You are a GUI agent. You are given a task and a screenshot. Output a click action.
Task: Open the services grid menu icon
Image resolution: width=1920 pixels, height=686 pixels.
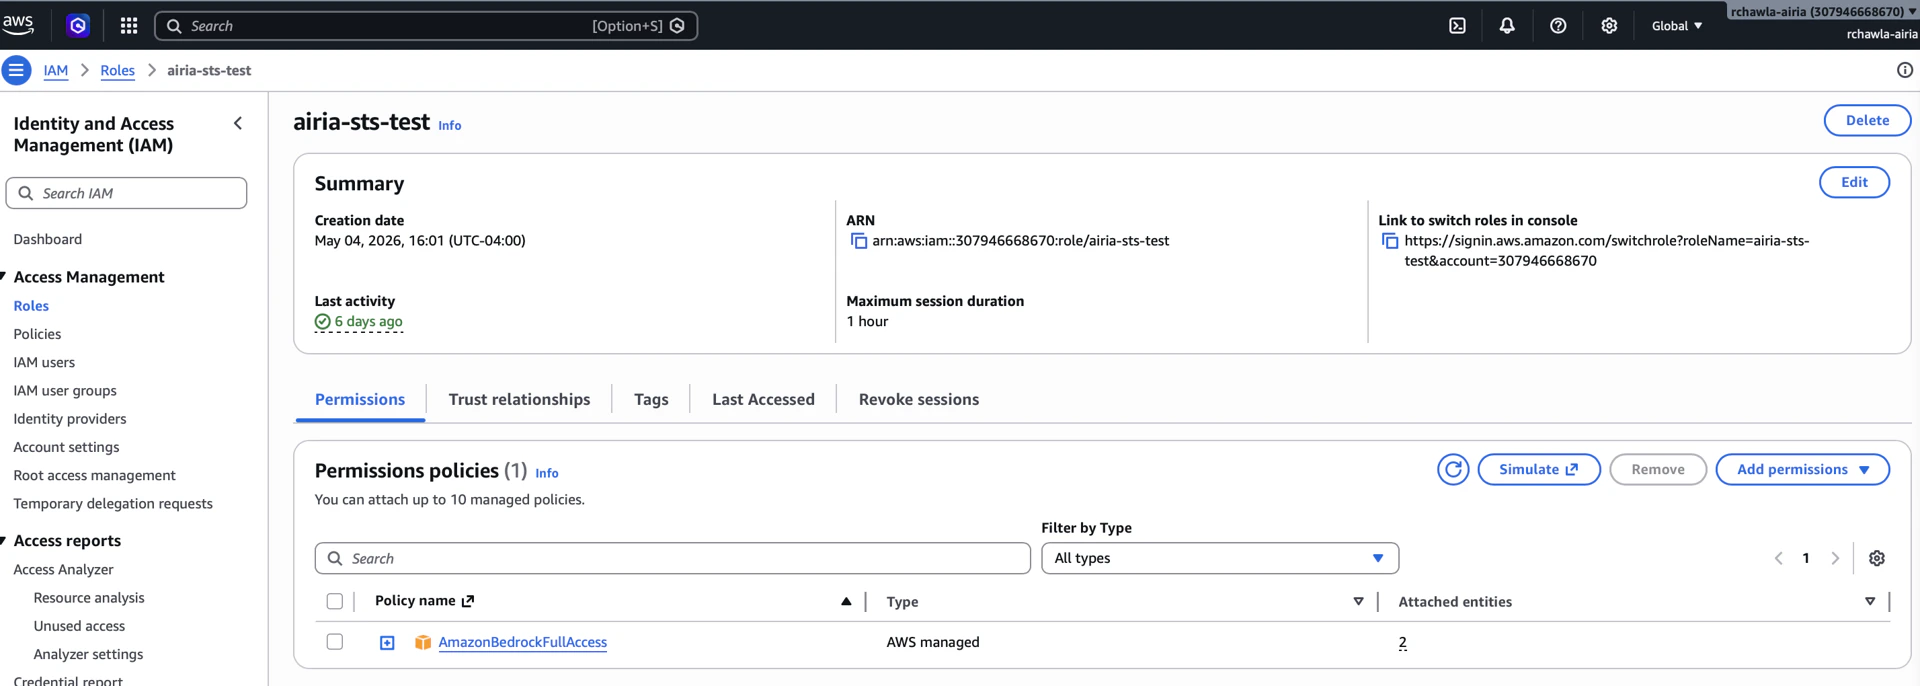[129, 26]
